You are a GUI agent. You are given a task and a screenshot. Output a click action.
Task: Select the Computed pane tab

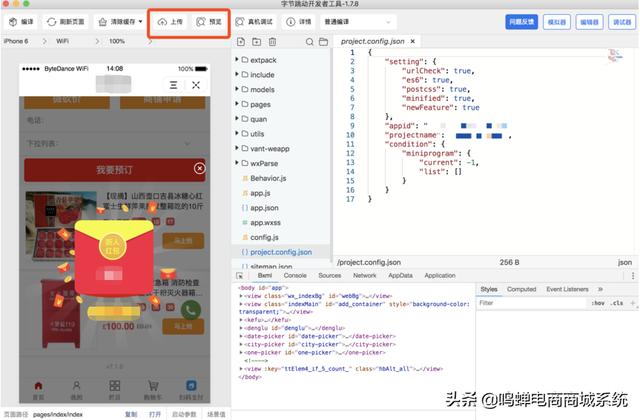pyautogui.click(x=521, y=289)
